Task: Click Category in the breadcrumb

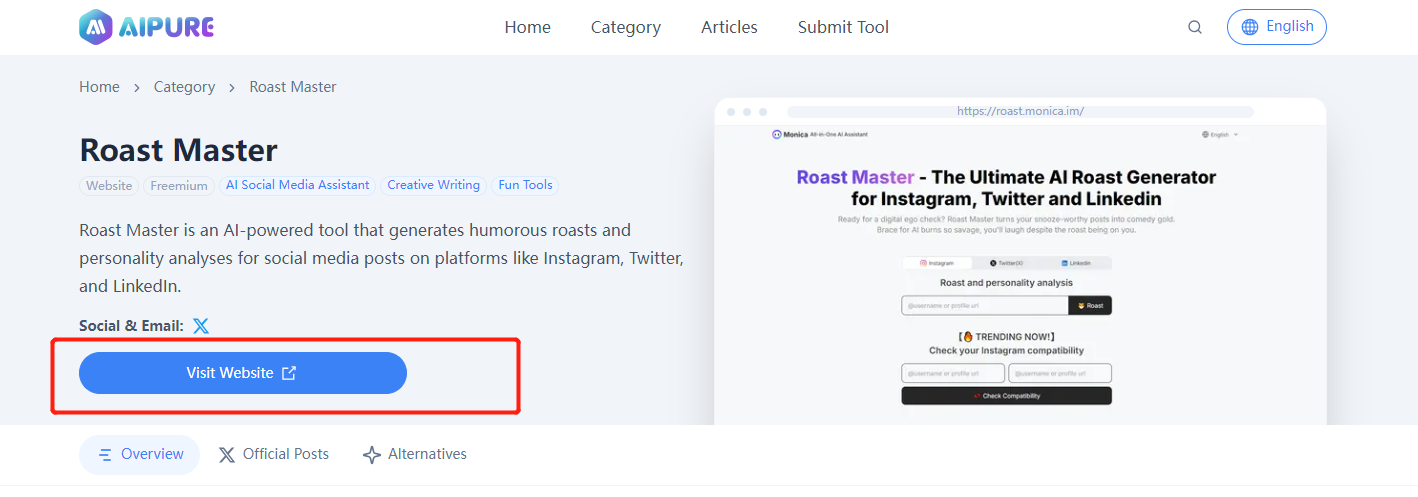Action: click(x=184, y=87)
